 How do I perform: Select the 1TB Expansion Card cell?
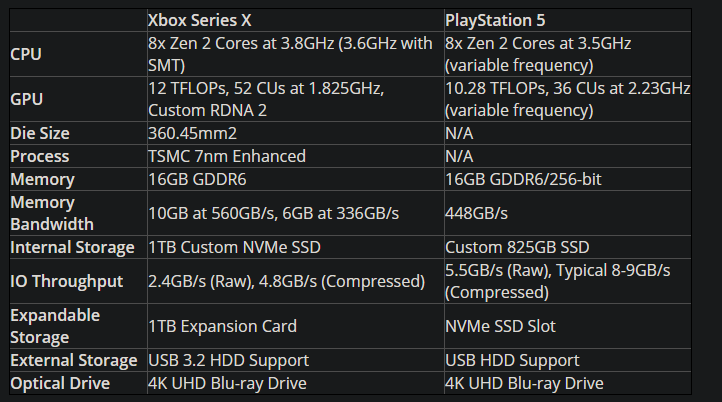[x=222, y=326]
